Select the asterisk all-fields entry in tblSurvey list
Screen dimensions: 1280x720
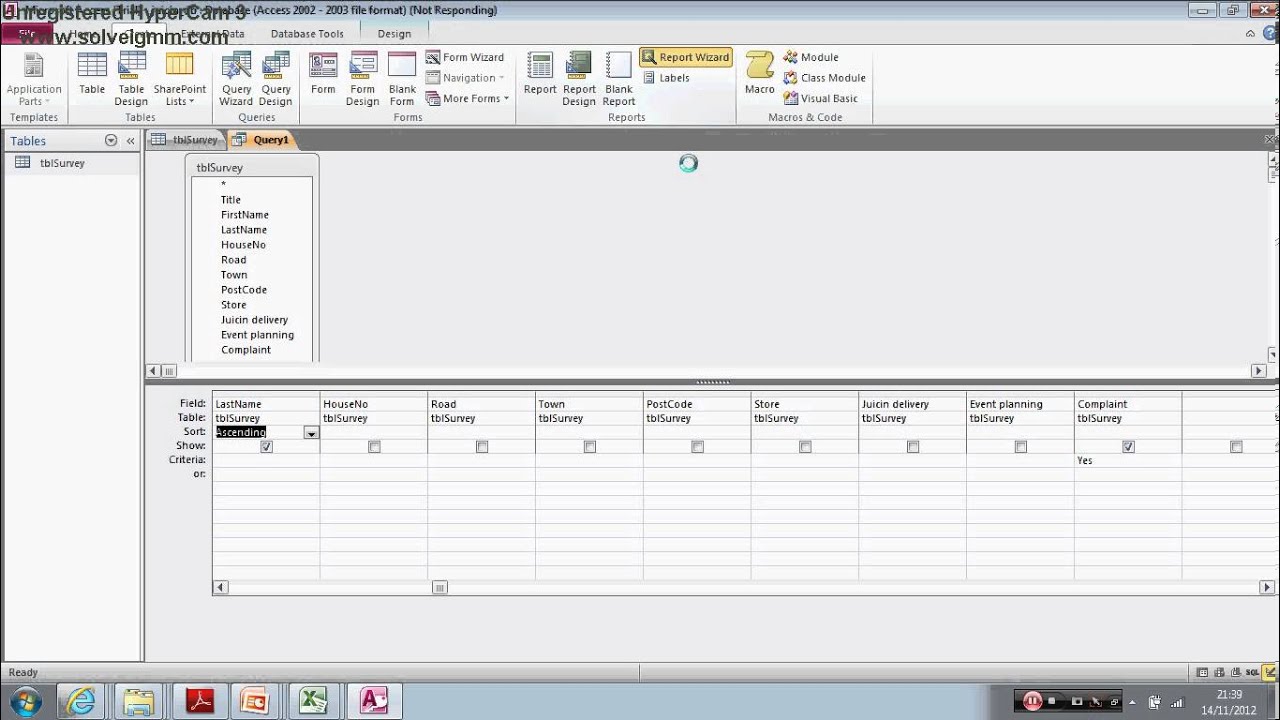(x=224, y=185)
